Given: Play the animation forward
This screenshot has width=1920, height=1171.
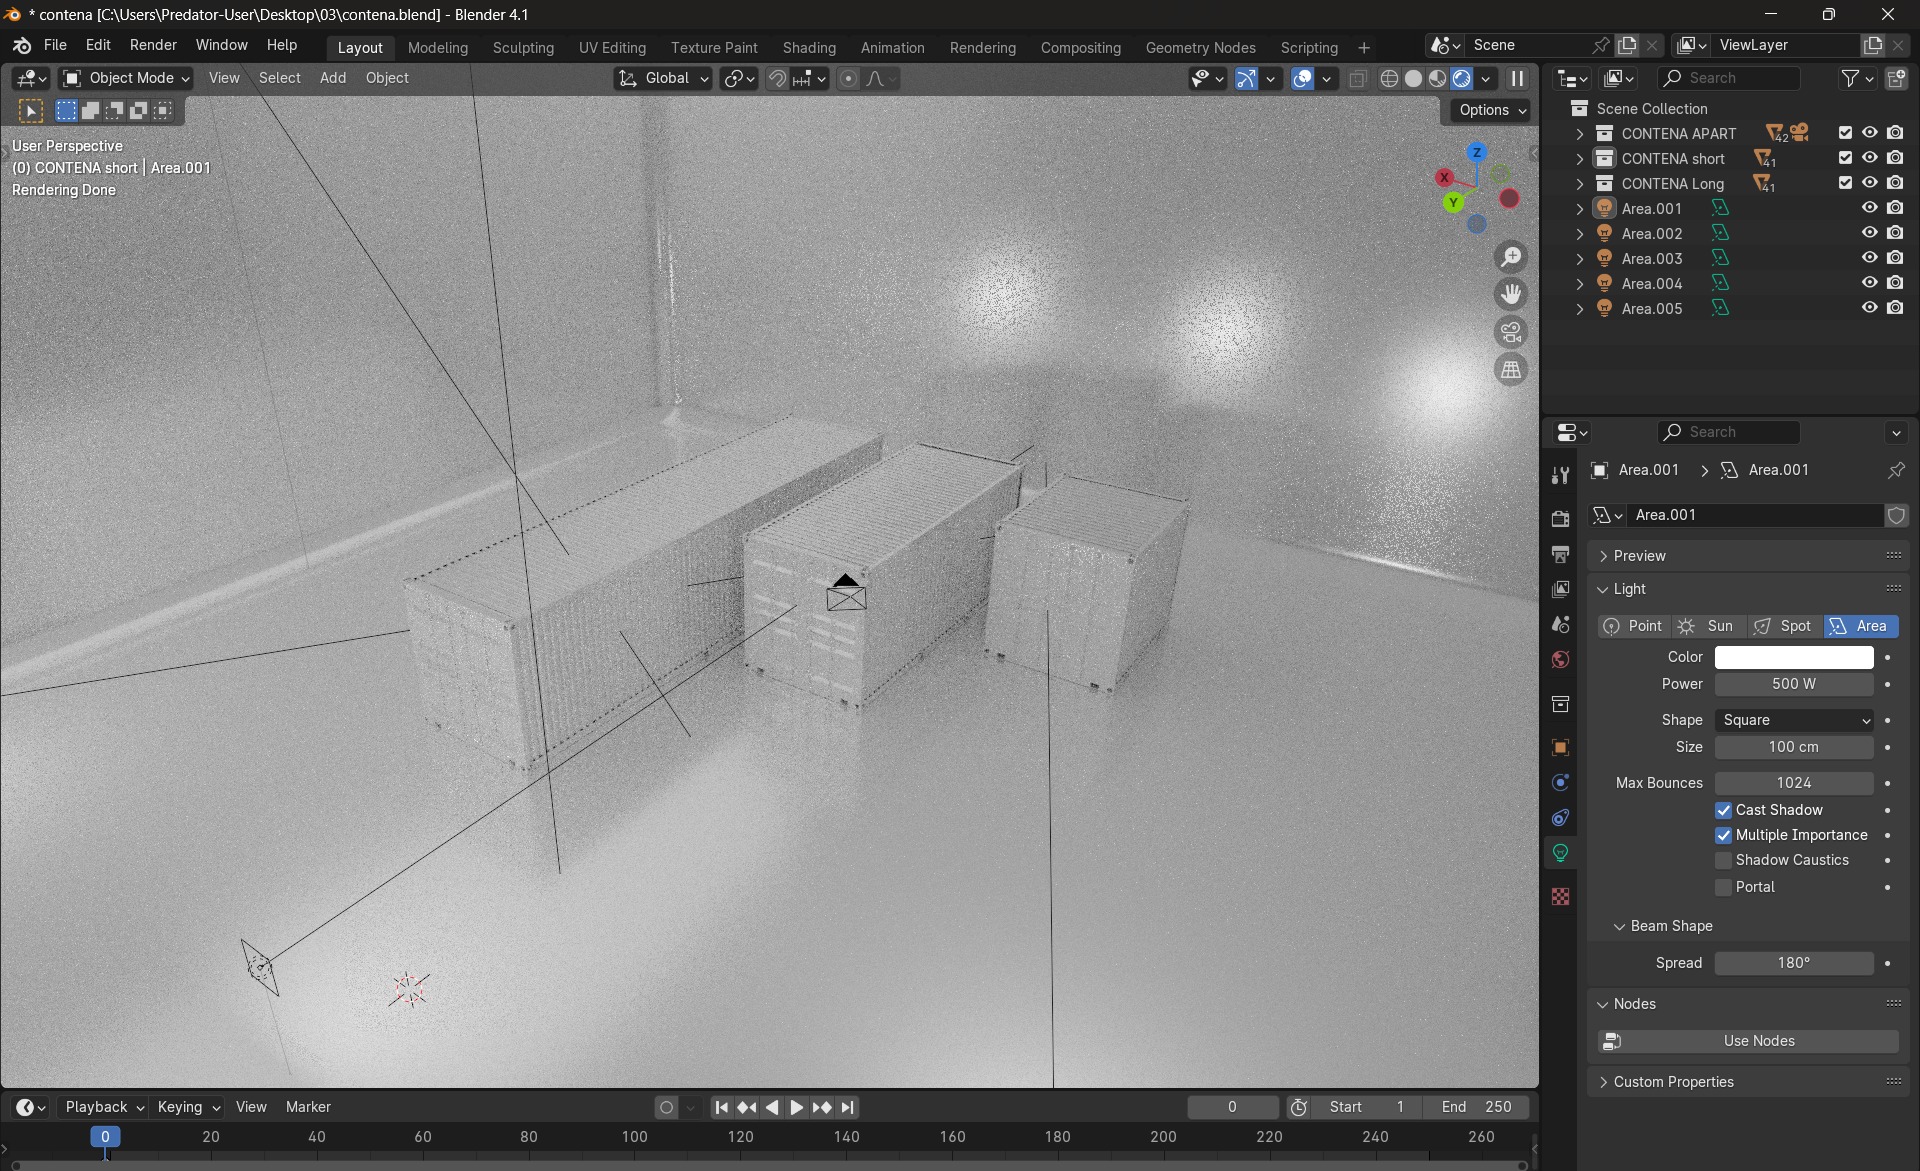Looking at the screenshot, I should [x=797, y=1107].
